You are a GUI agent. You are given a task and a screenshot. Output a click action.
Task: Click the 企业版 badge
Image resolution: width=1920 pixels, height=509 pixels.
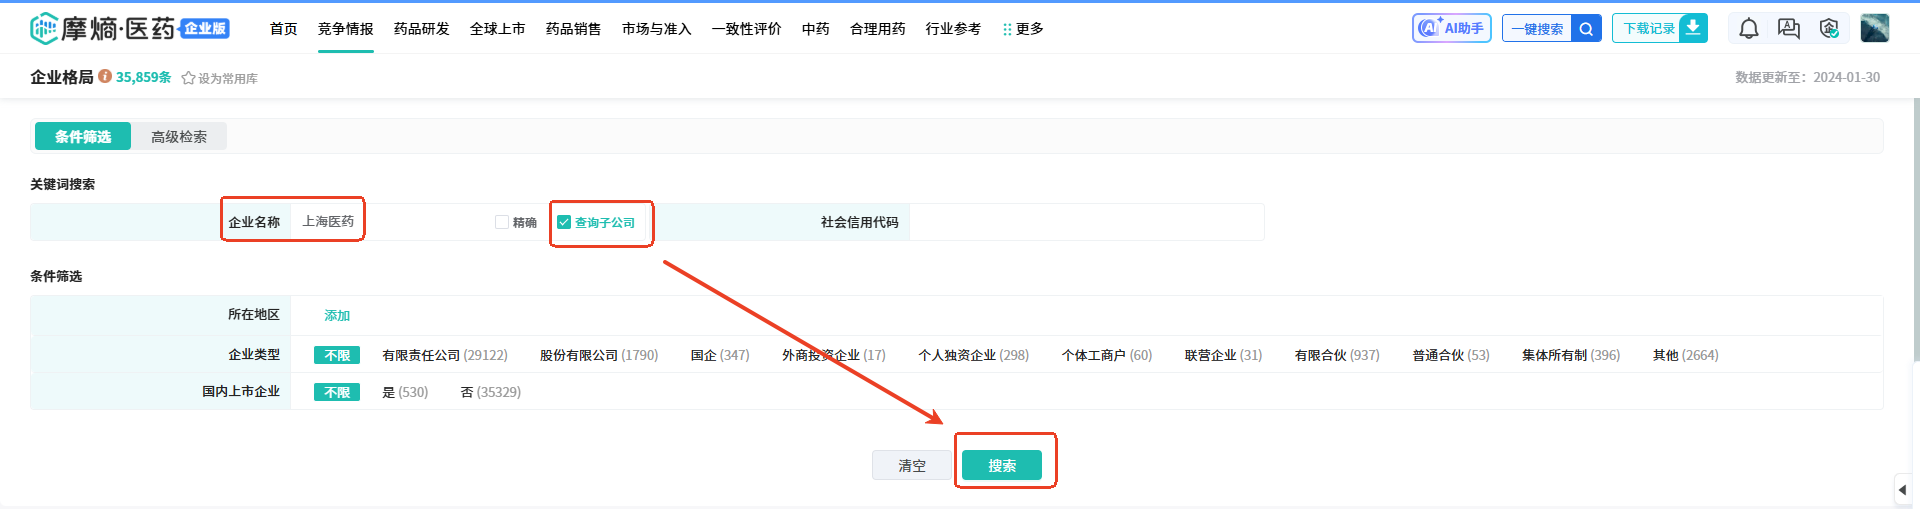click(x=205, y=28)
